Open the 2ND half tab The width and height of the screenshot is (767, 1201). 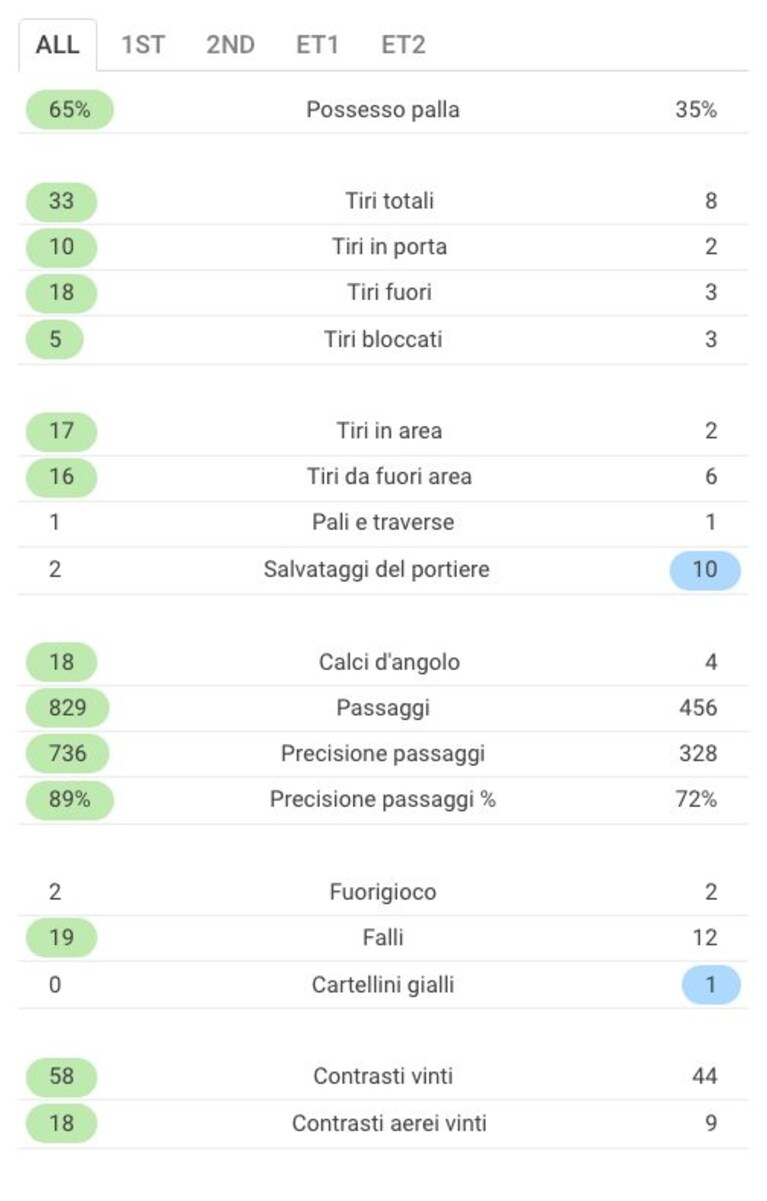pos(230,45)
